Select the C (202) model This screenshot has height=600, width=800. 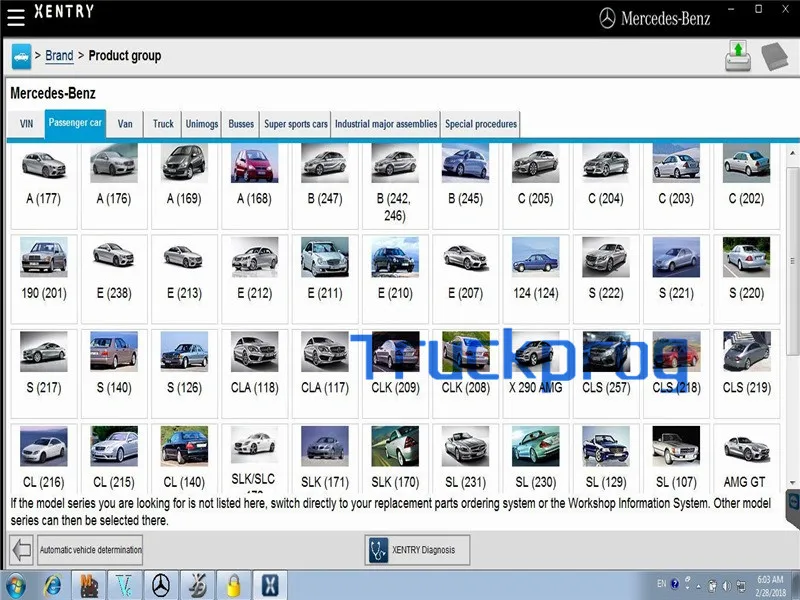tap(746, 186)
